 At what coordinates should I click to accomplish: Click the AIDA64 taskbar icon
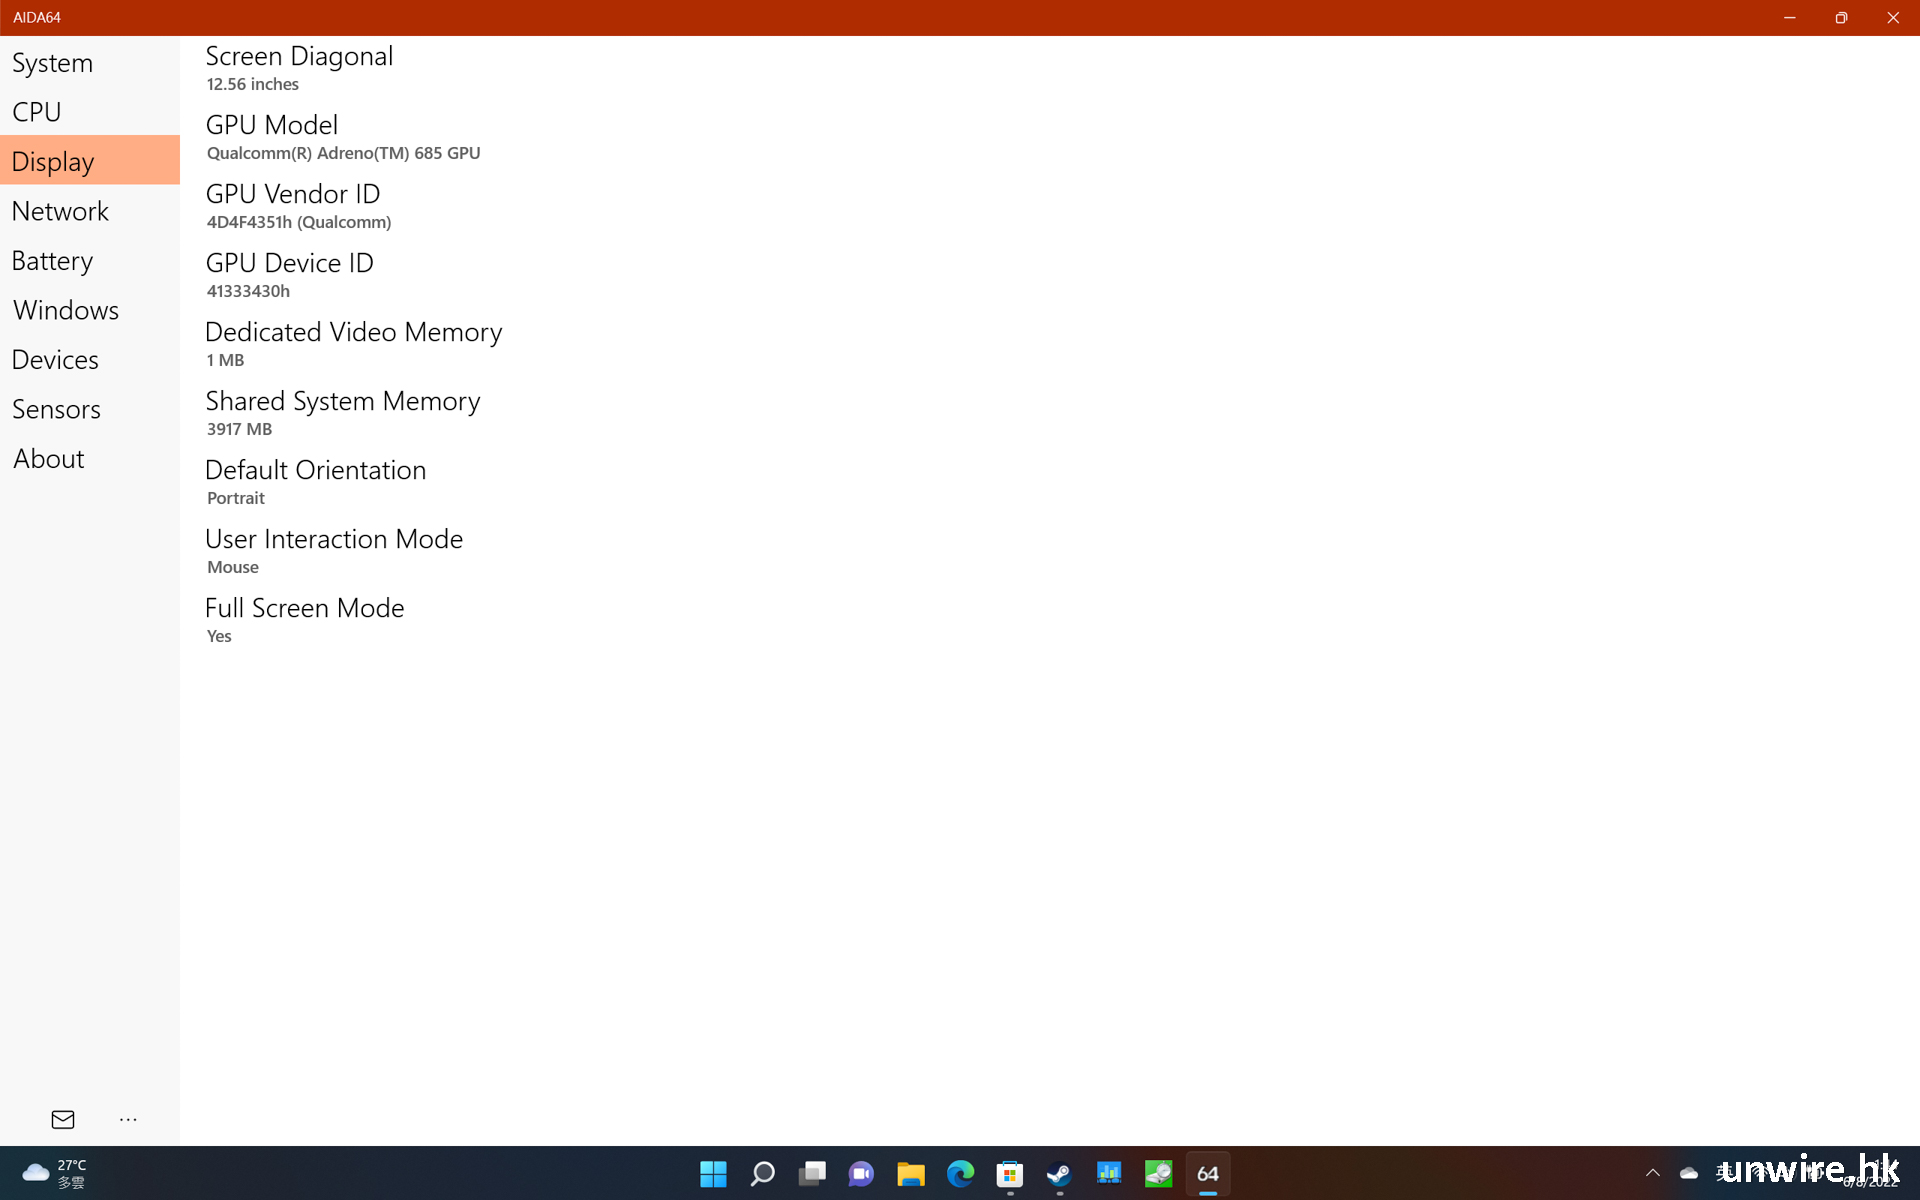click(1208, 1173)
